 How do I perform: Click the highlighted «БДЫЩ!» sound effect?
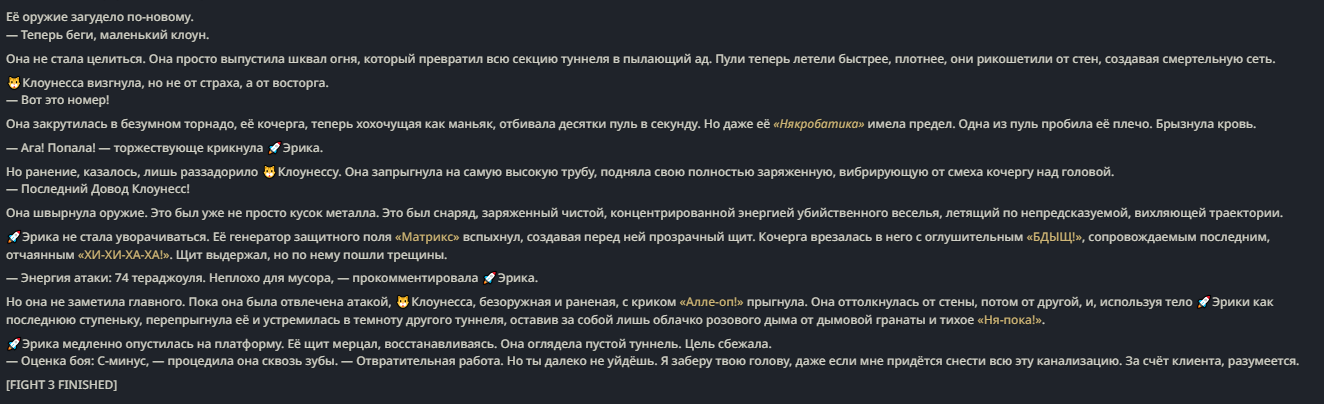pyautogui.click(x=1054, y=237)
